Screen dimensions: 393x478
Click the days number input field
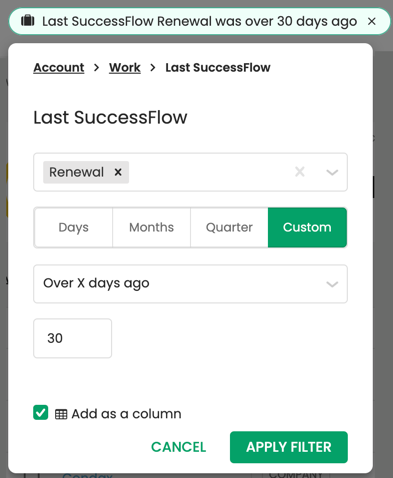tap(73, 338)
